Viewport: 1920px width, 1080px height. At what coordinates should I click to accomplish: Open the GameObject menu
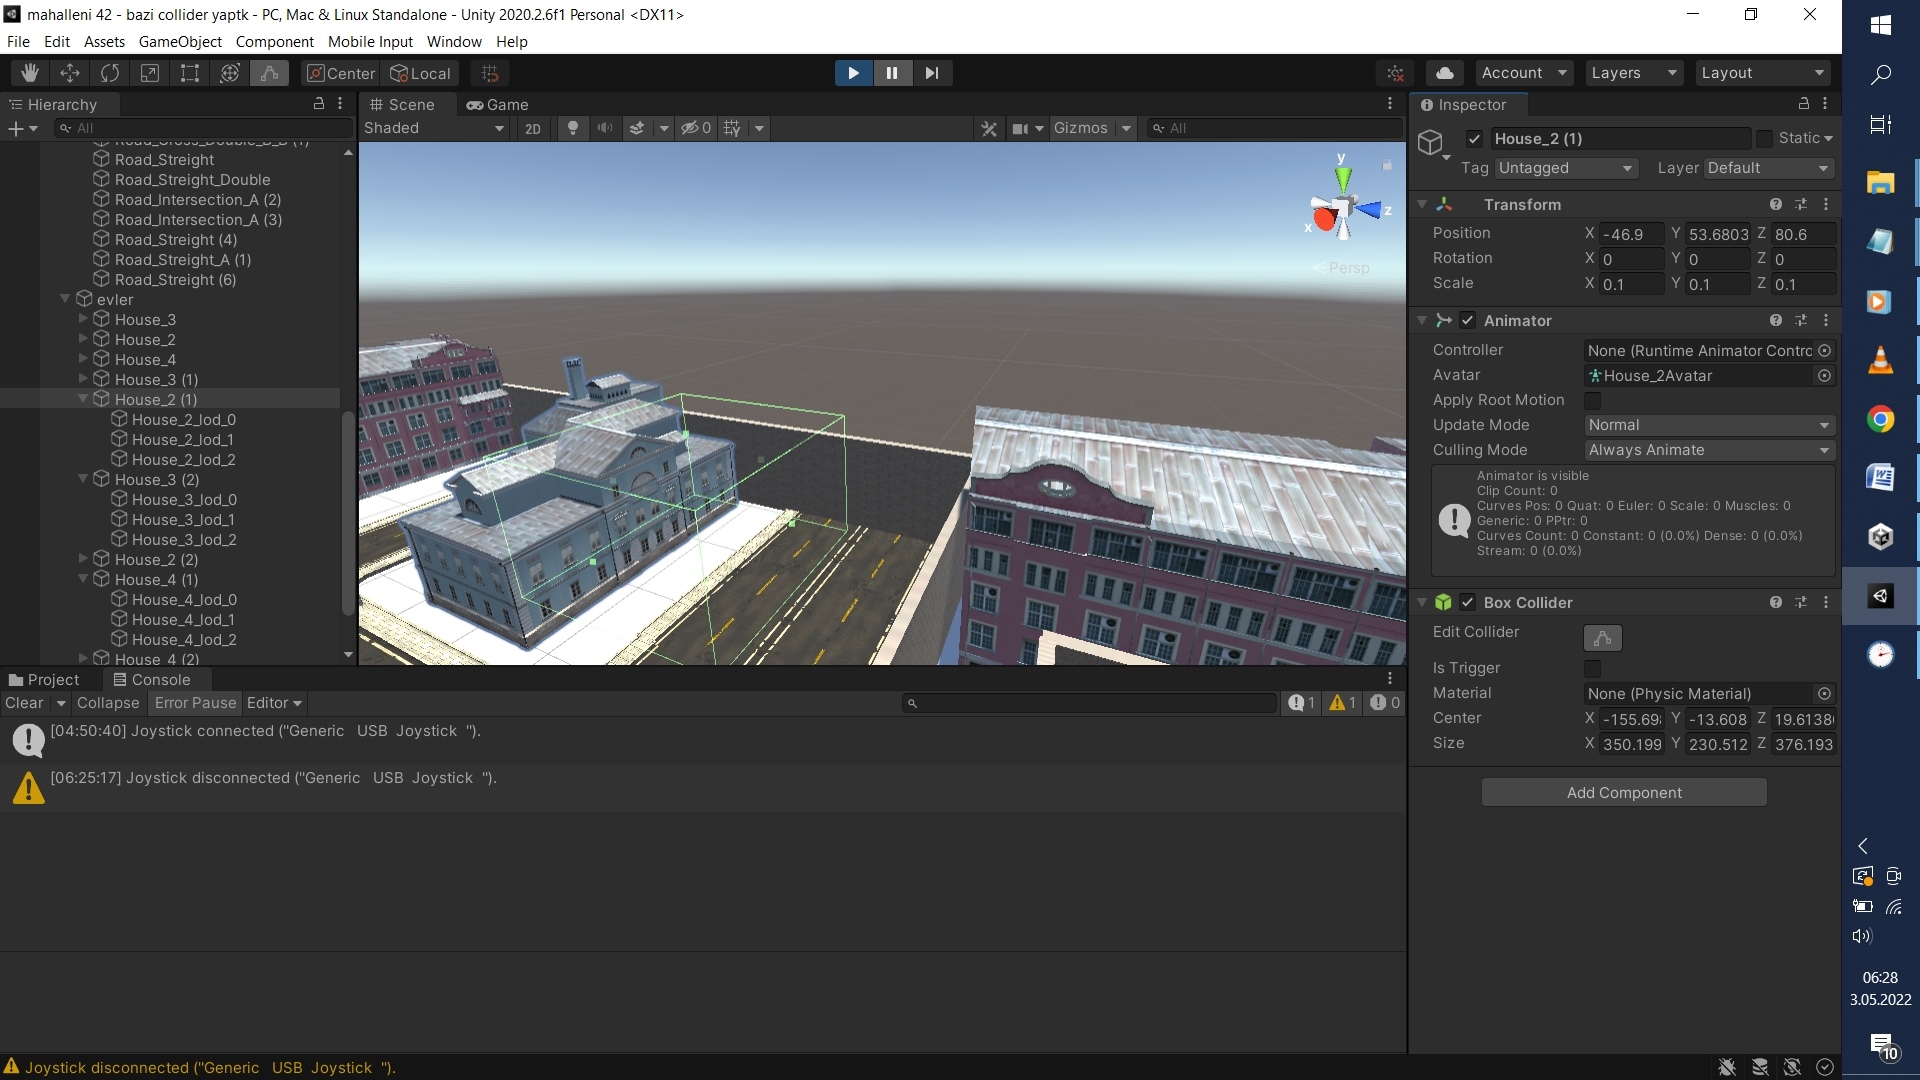(x=180, y=42)
